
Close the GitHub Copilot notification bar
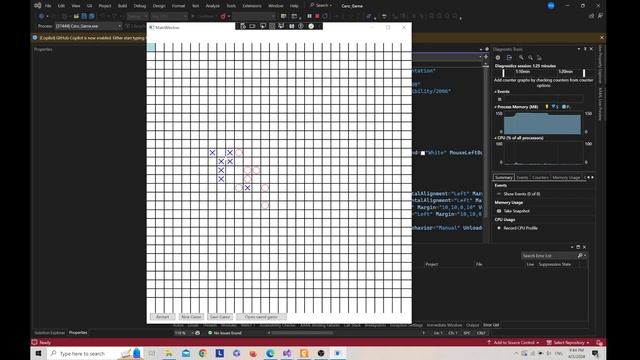(x=602, y=38)
